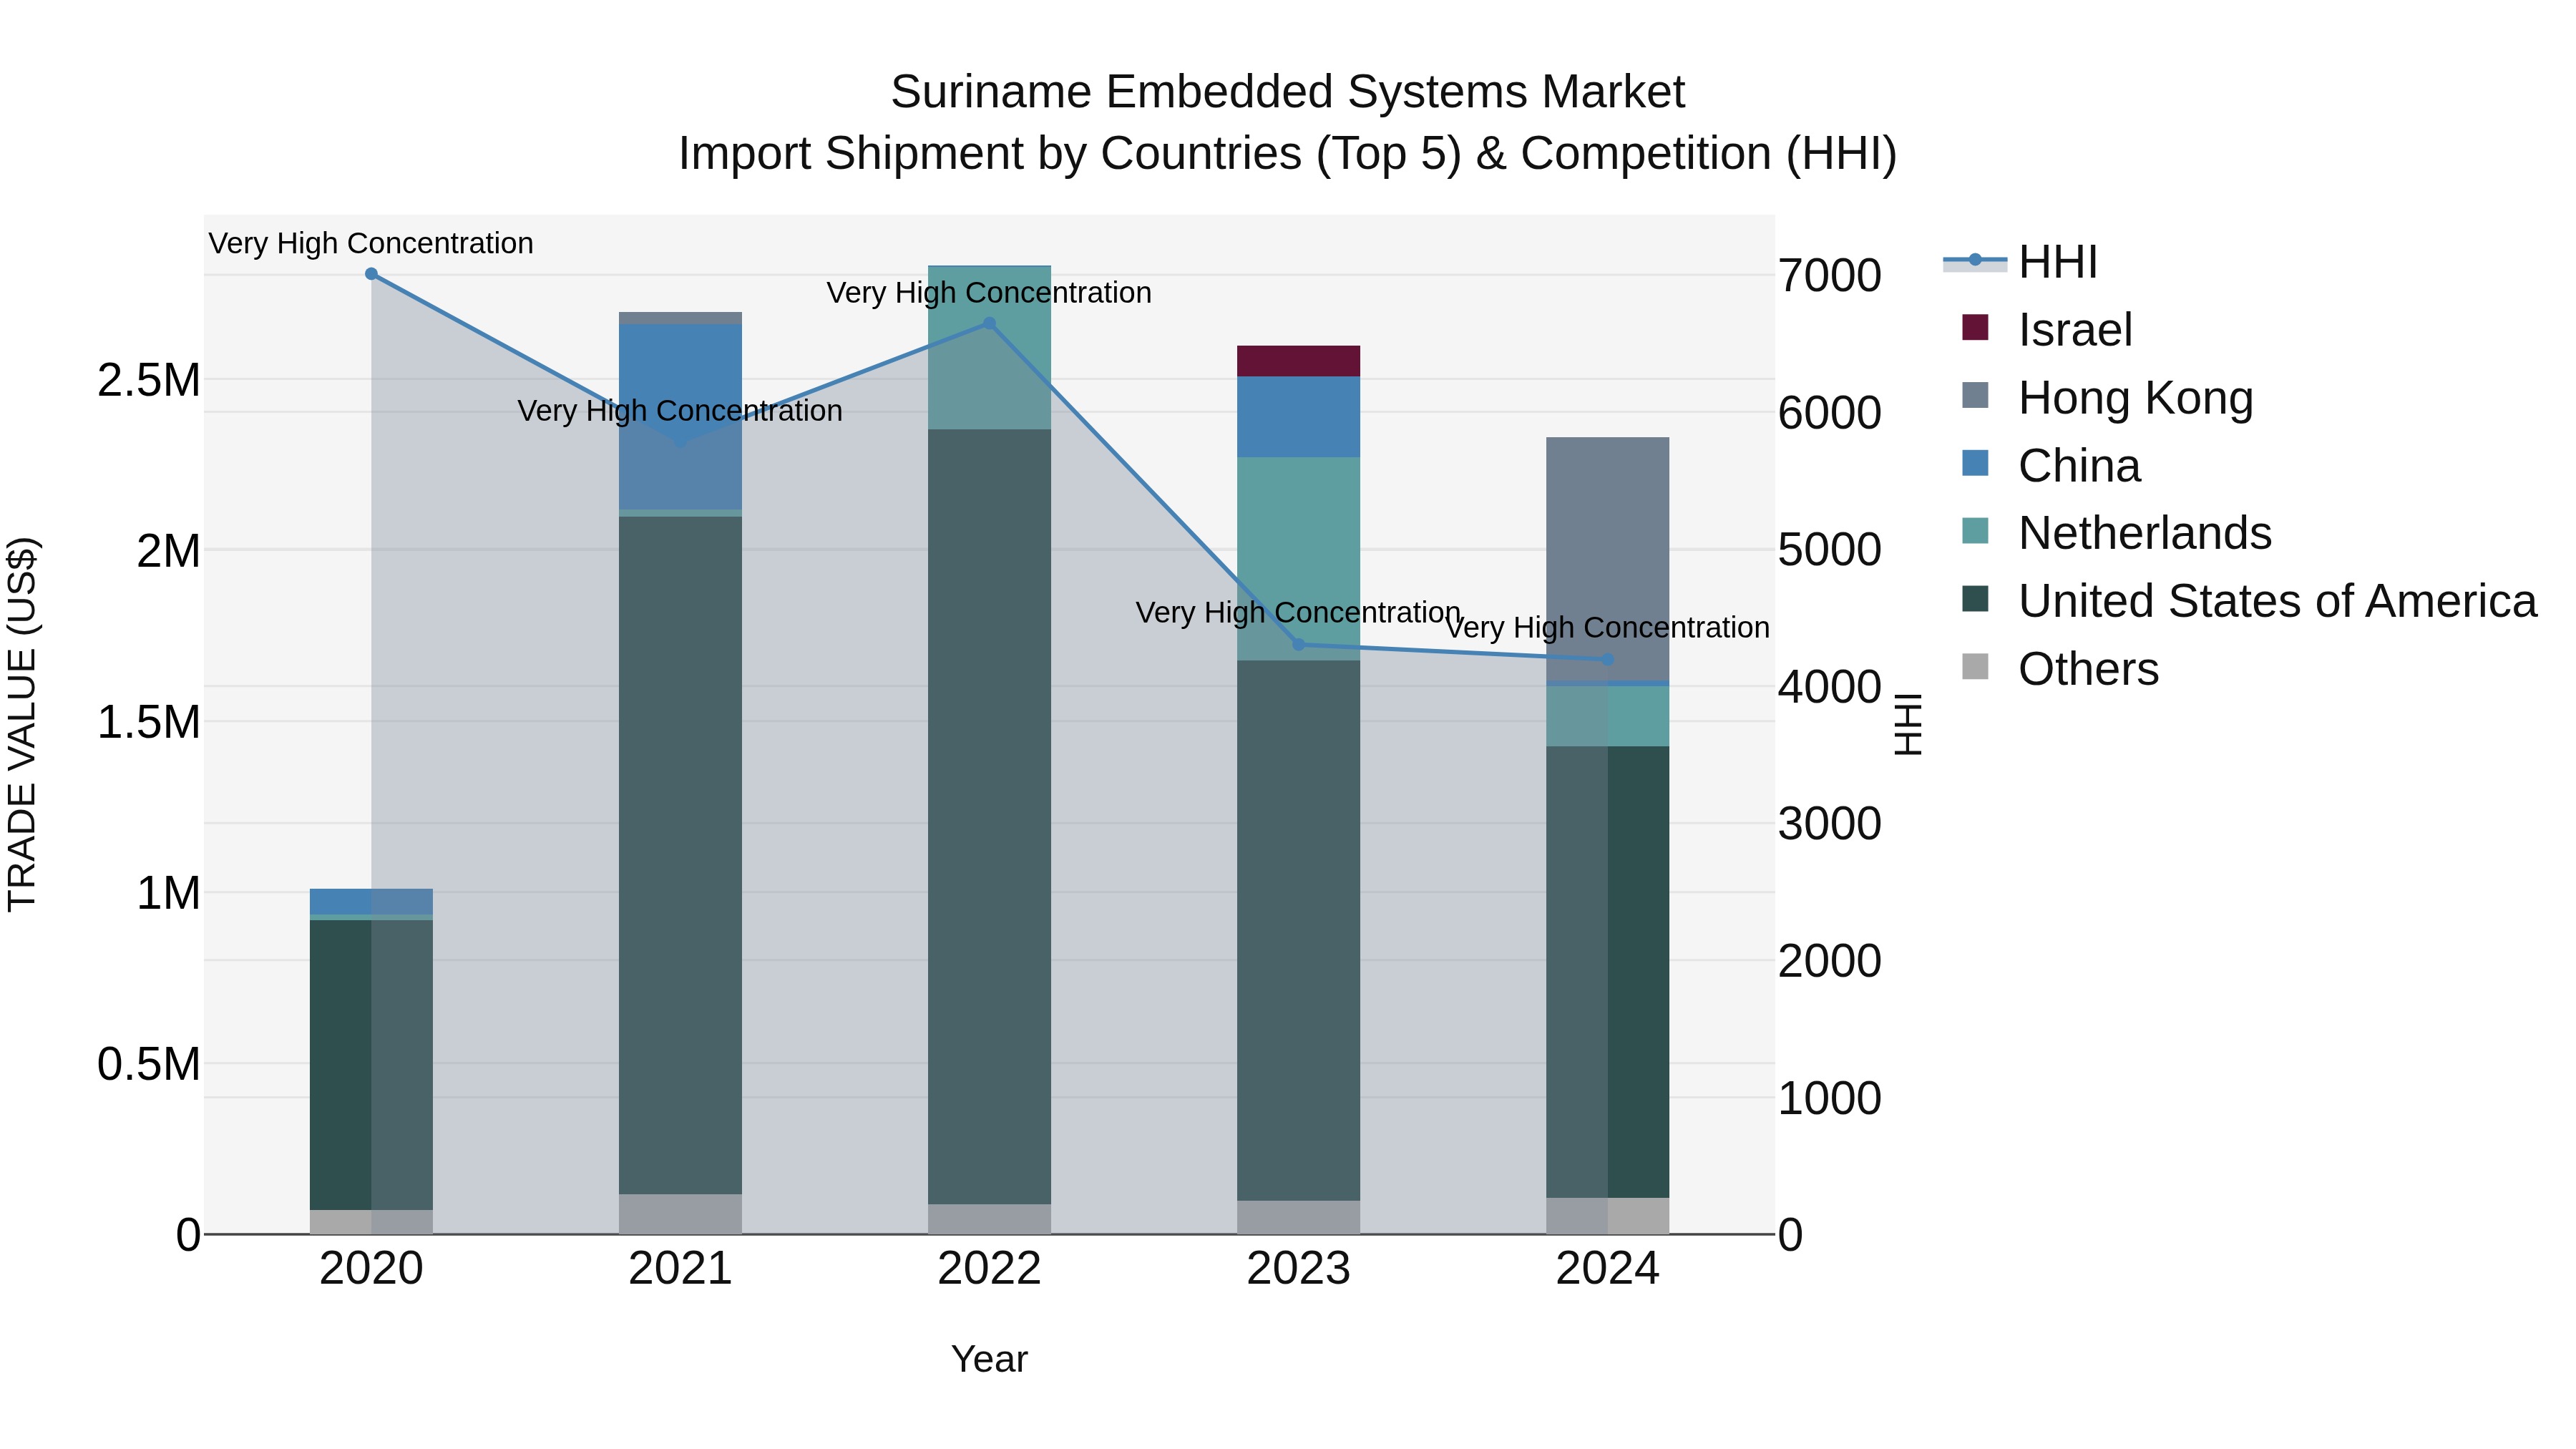Toggle Israel series in legend
Viewport: 2576px width, 1449px height.
[2048, 329]
